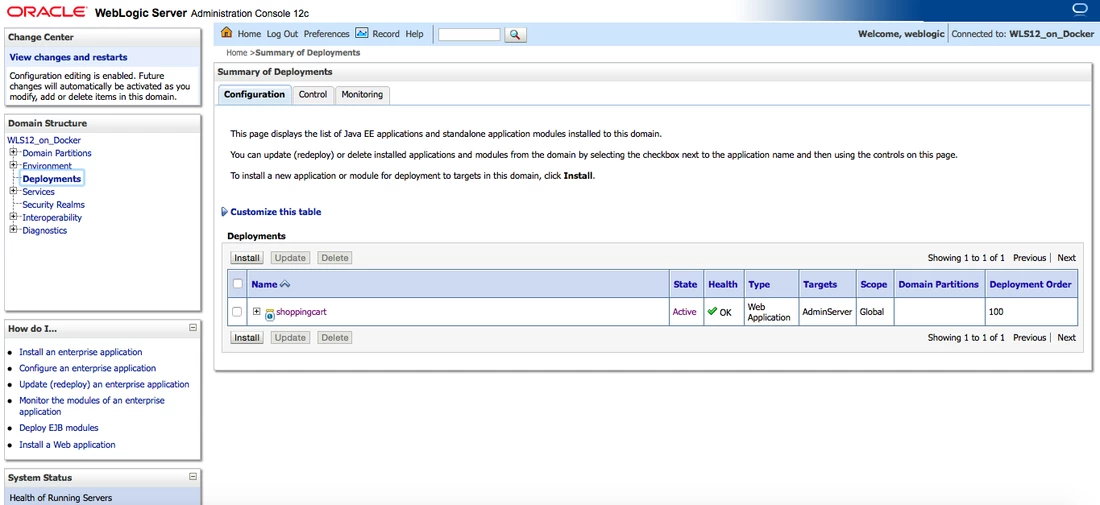Click the search input field
Image resolution: width=1100 pixels, height=505 pixels.
(x=469, y=34)
